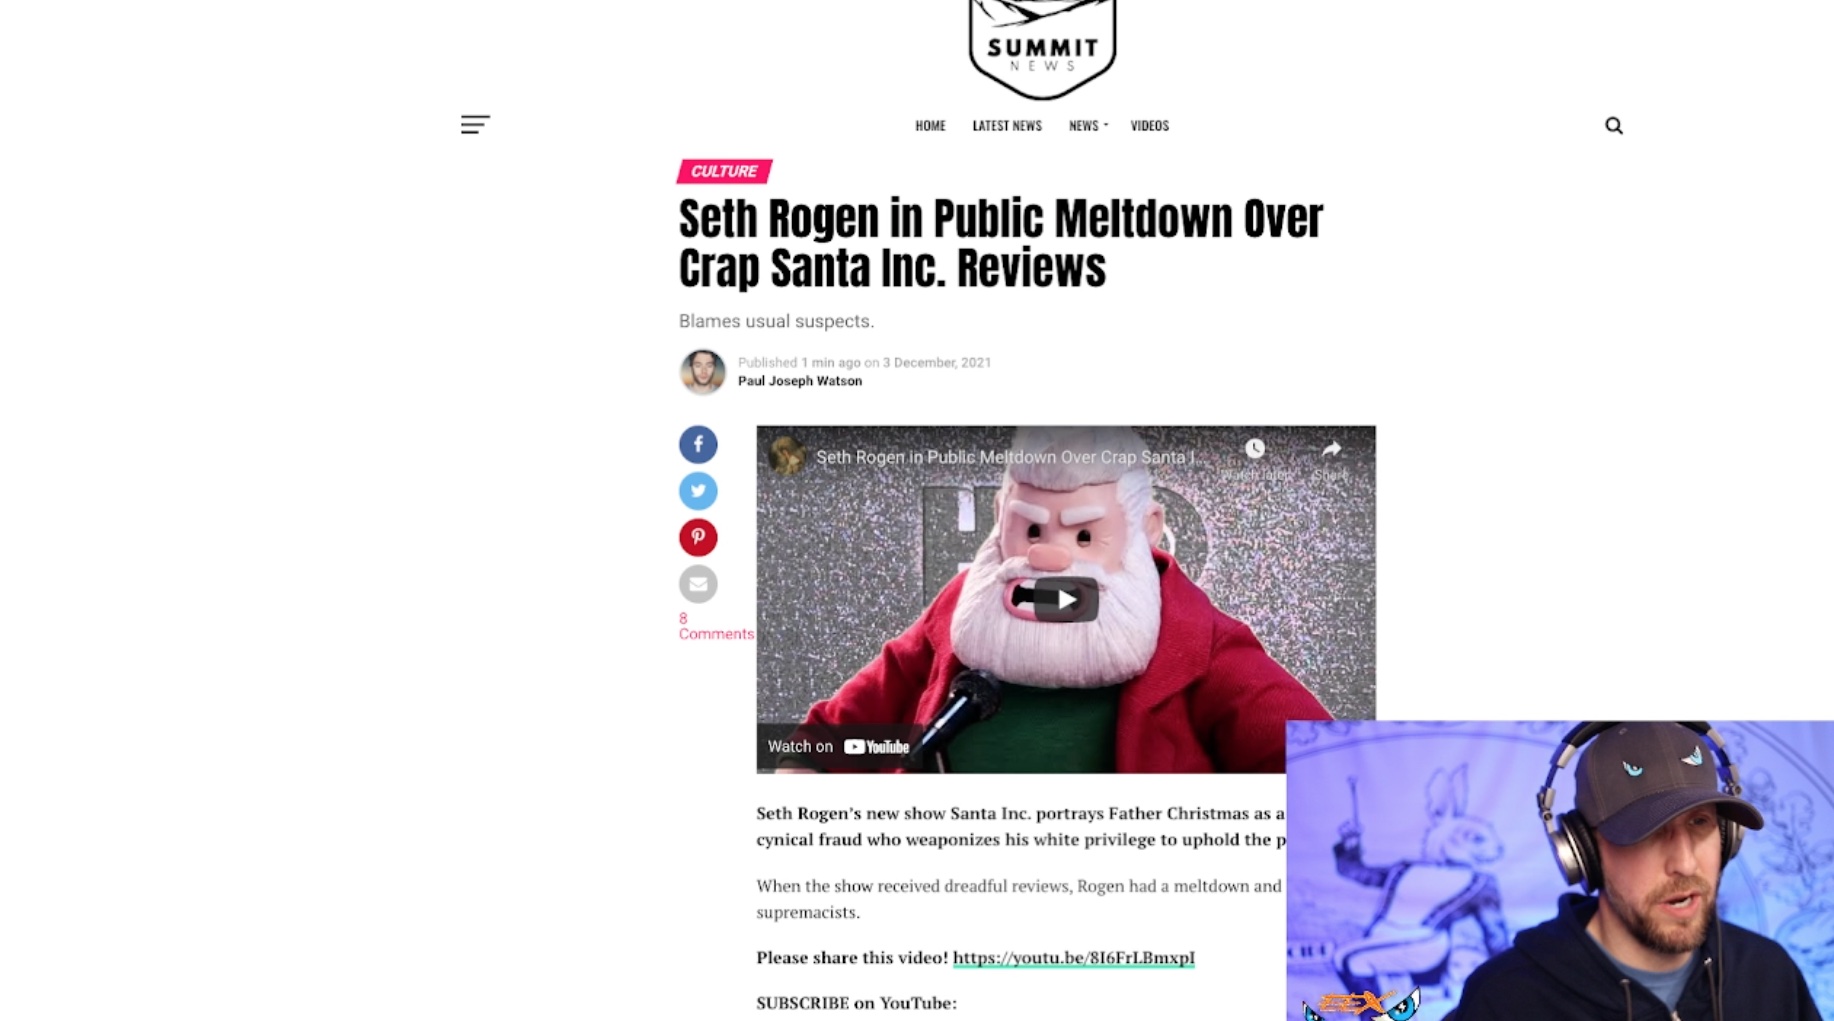Click the author avatar thumbnail

(x=702, y=372)
